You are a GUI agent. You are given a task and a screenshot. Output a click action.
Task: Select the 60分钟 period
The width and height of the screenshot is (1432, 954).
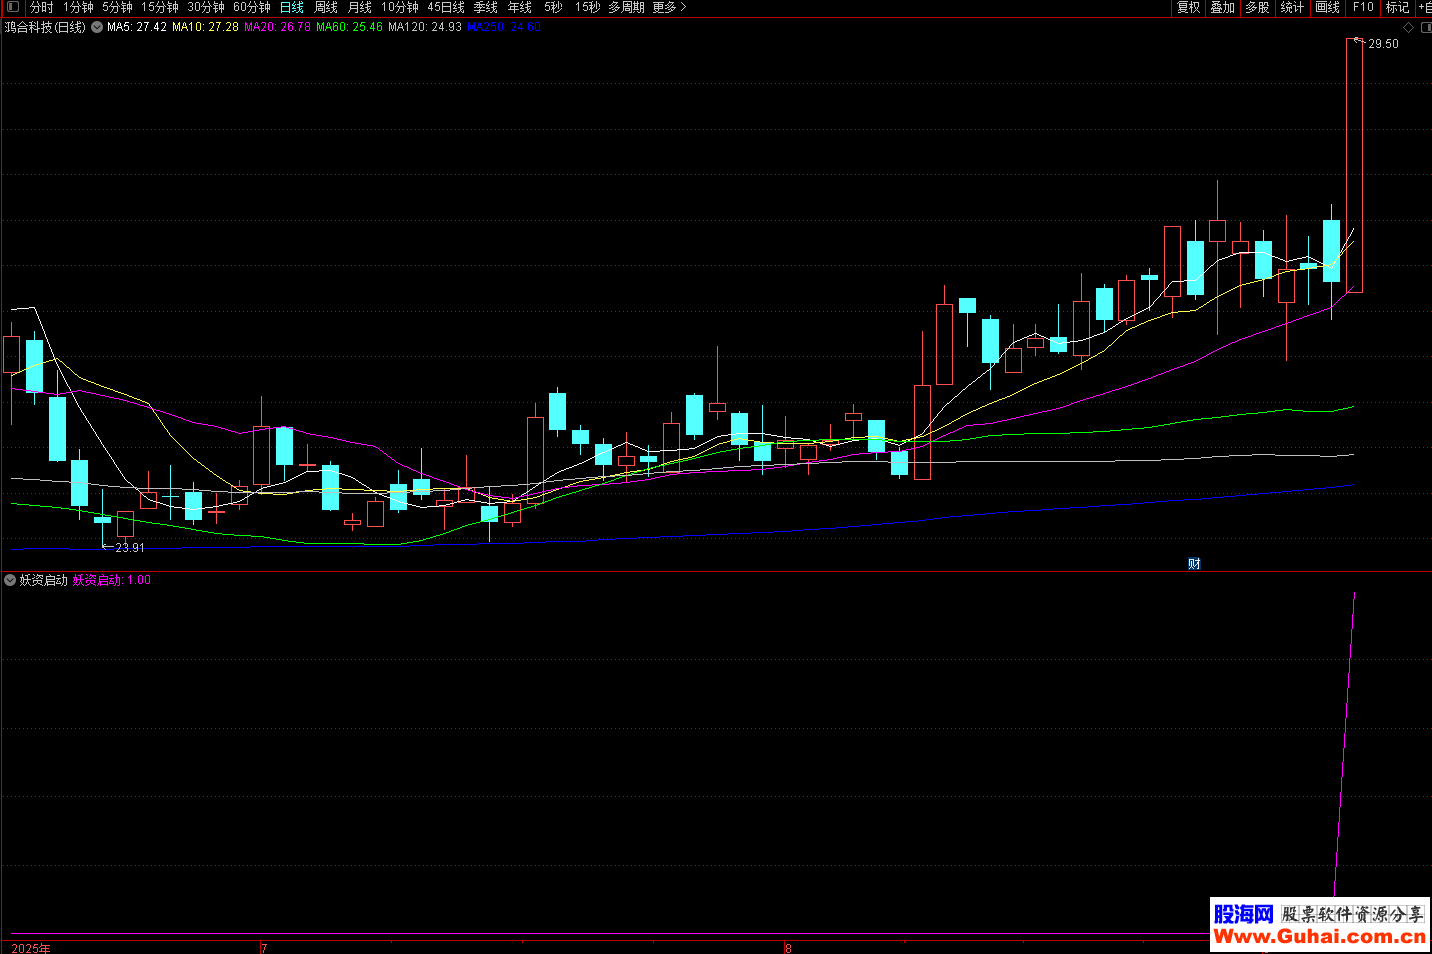pyautogui.click(x=252, y=7)
